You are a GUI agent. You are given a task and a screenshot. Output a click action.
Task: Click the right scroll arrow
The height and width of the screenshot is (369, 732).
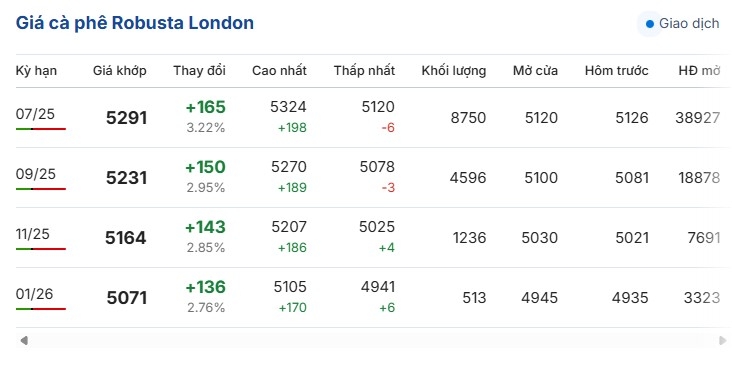(x=723, y=340)
